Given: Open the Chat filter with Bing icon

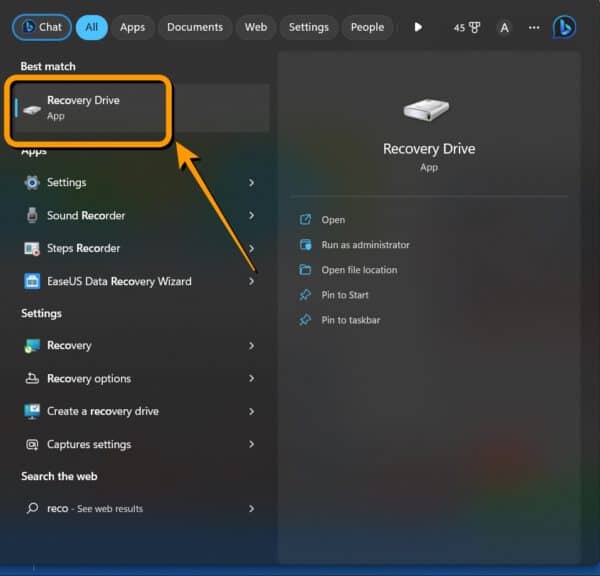Looking at the screenshot, I should (x=42, y=27).
